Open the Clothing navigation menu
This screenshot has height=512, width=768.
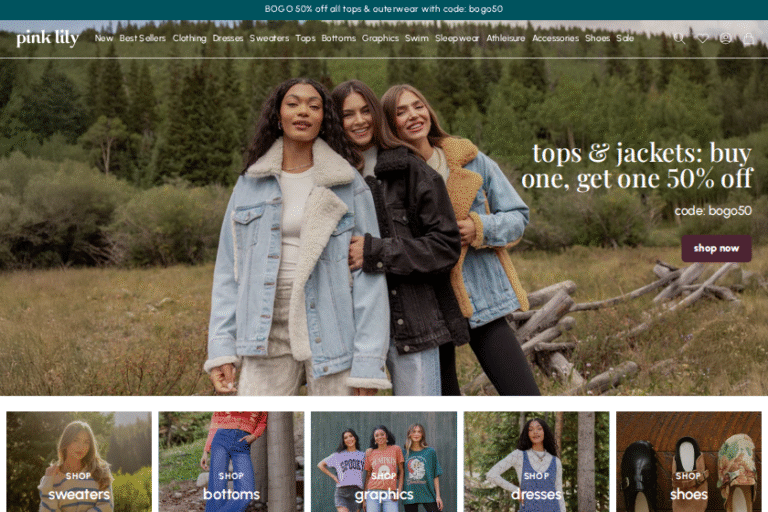tap(189, 38)
